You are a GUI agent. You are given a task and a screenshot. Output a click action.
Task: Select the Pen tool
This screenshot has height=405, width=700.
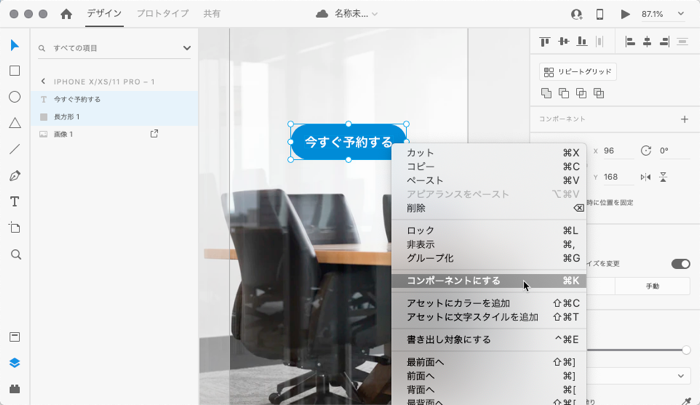point(15,175)
